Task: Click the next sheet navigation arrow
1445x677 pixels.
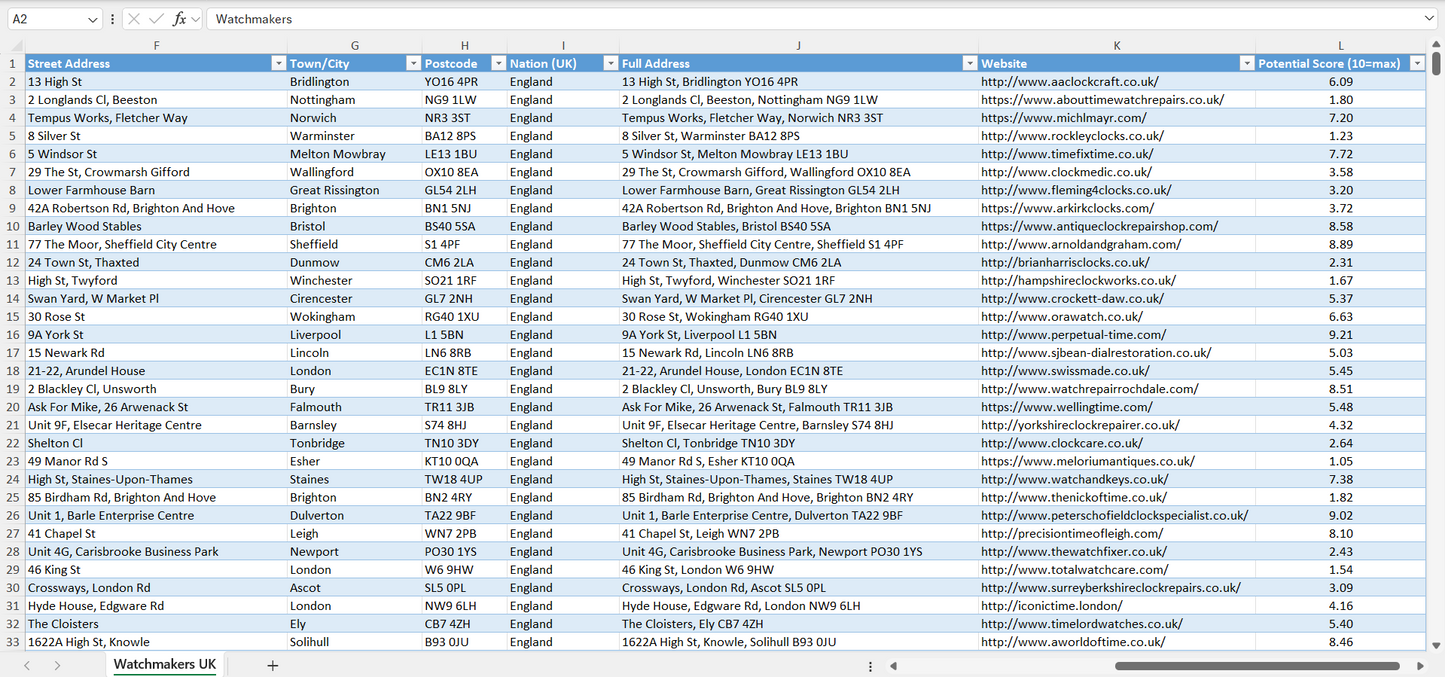Action: [57, 663]
